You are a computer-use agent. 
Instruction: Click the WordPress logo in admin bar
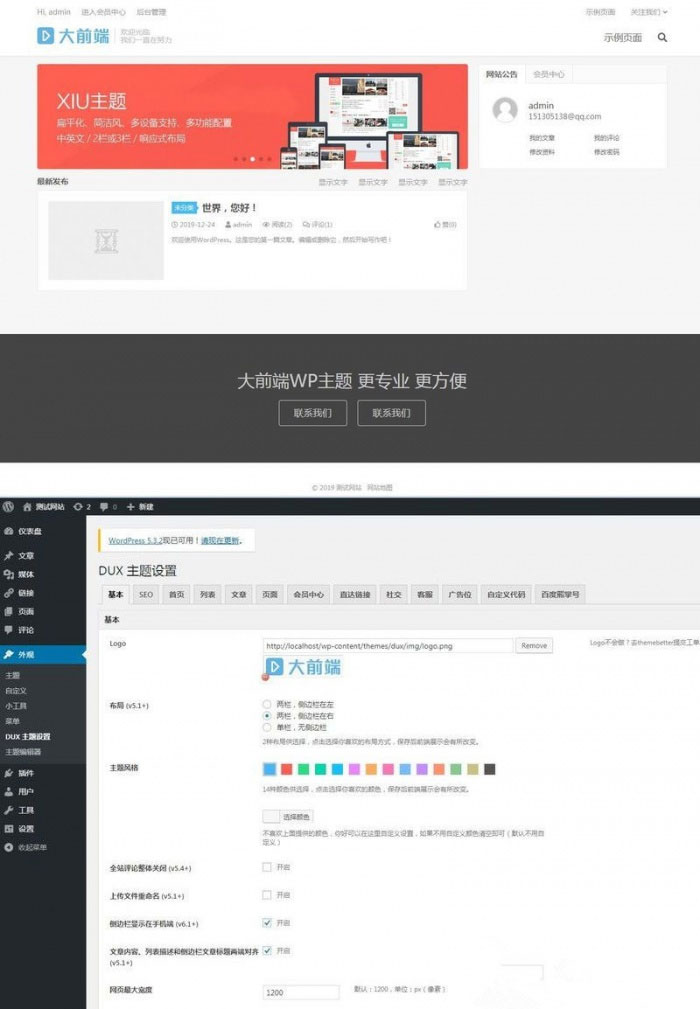(8, 507)
